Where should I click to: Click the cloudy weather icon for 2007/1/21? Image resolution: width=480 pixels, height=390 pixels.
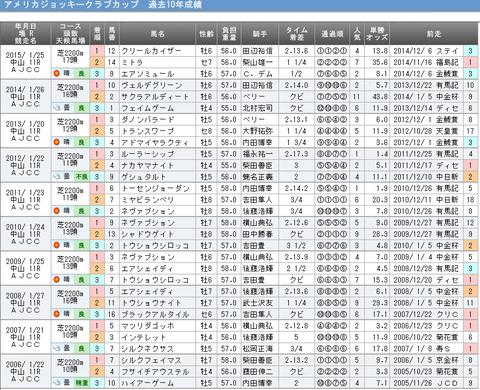(57, 348)
